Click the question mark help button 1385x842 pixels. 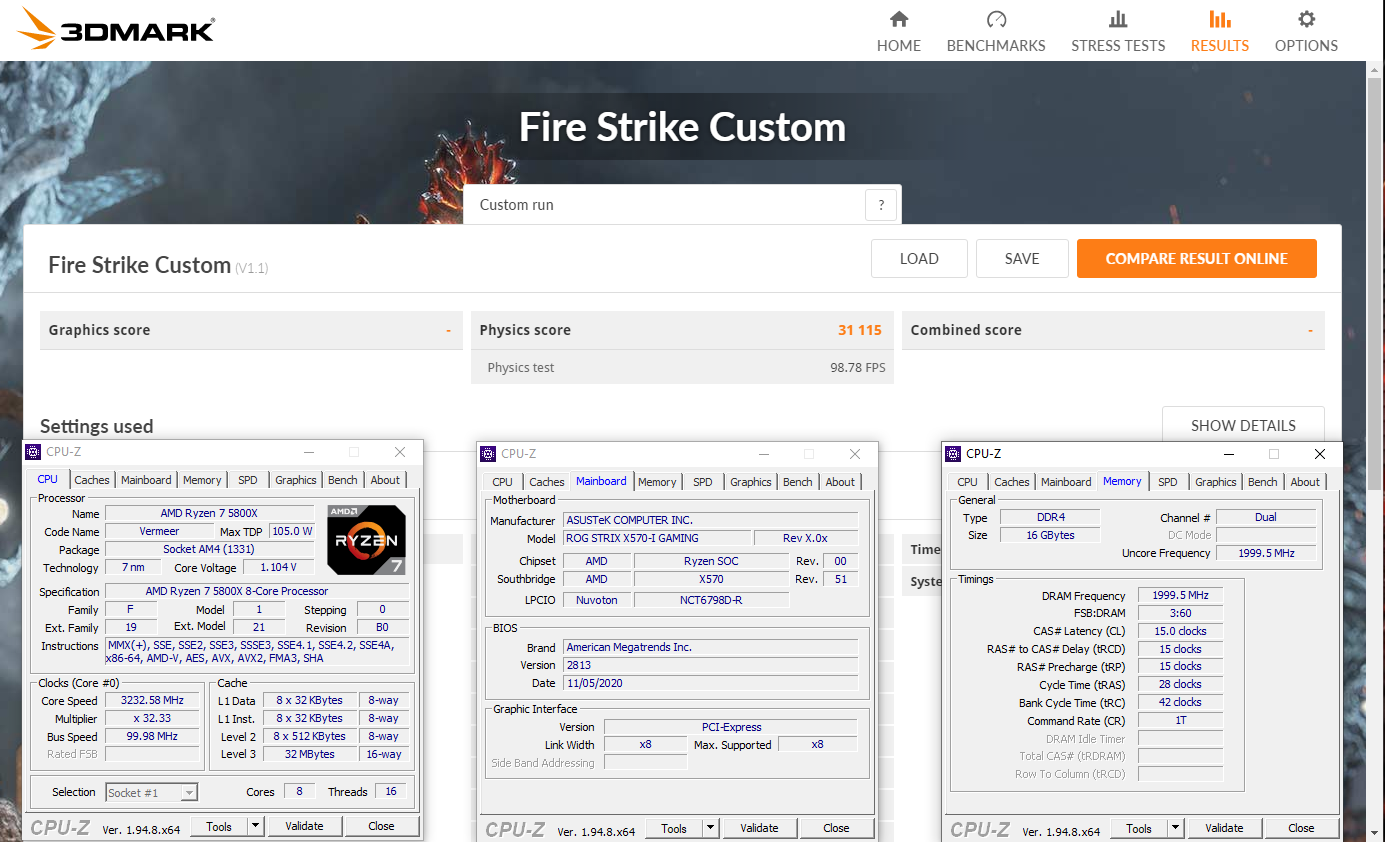point(881,205)
